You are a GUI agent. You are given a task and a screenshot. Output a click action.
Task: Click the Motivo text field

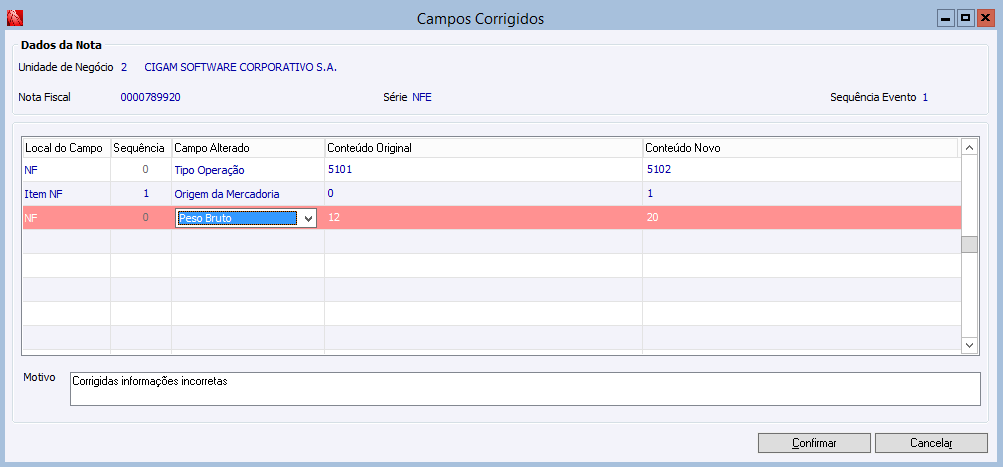pyautogui.click(x=525, y=389)
